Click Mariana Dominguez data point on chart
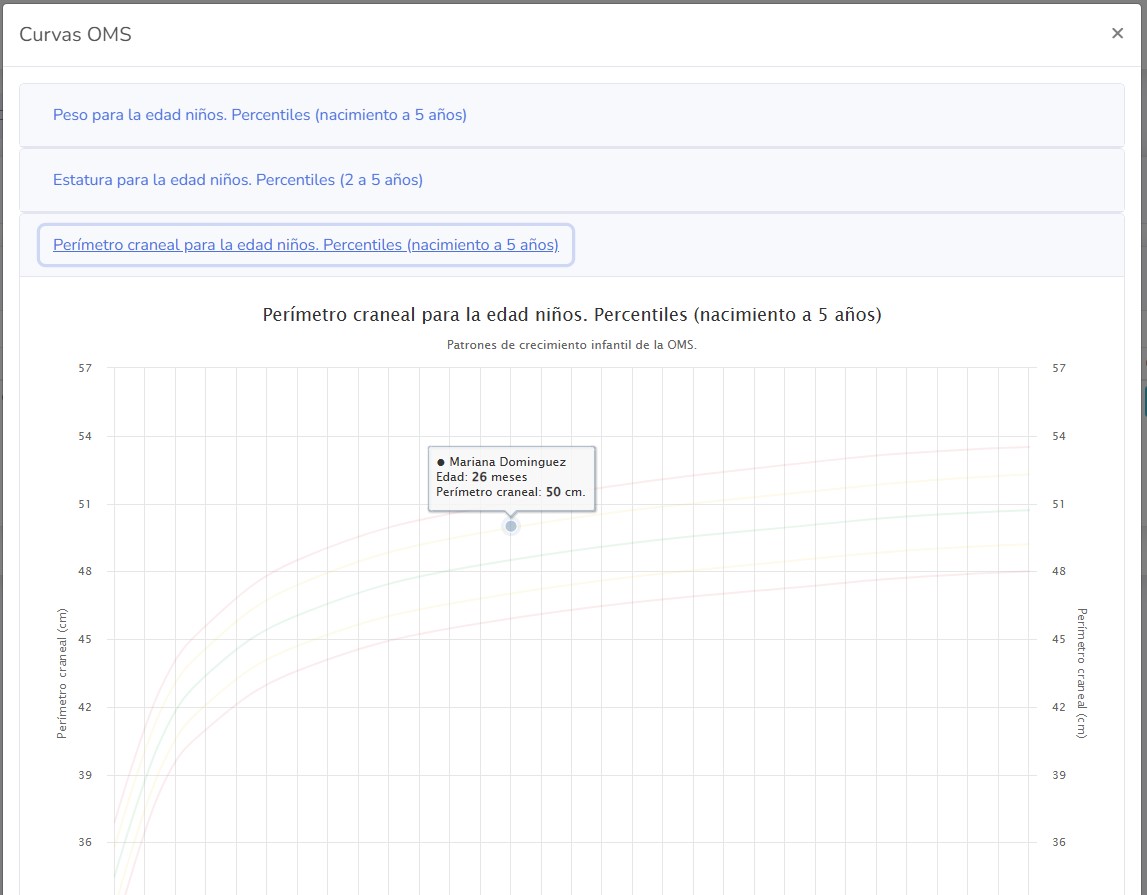The width and height of the screenshot is (1147, 895). [x=511, y=526]
